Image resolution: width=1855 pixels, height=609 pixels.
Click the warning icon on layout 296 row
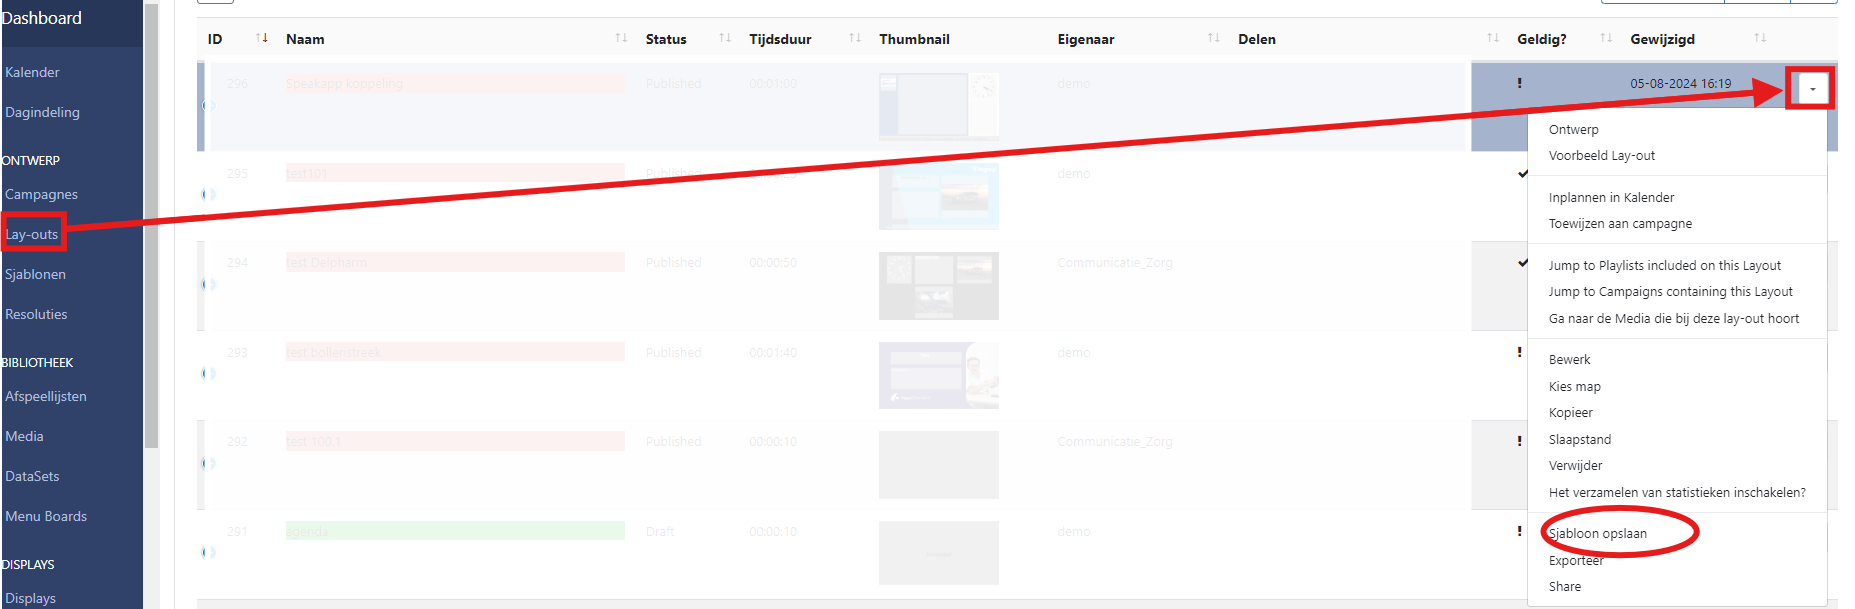click(1519, 83)
